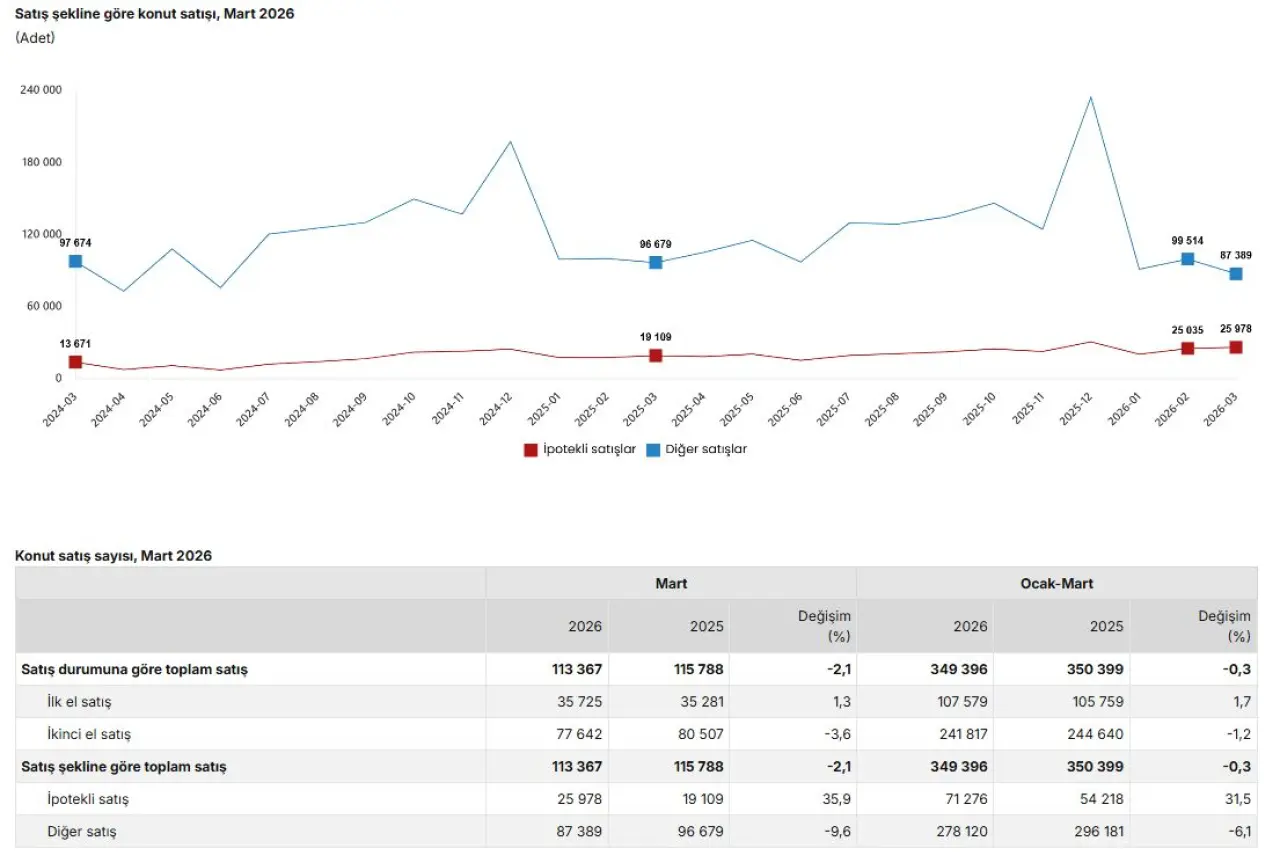
Task: Toggle the İpotekli satışlar legend series
Action: click(x=595, y=450)
